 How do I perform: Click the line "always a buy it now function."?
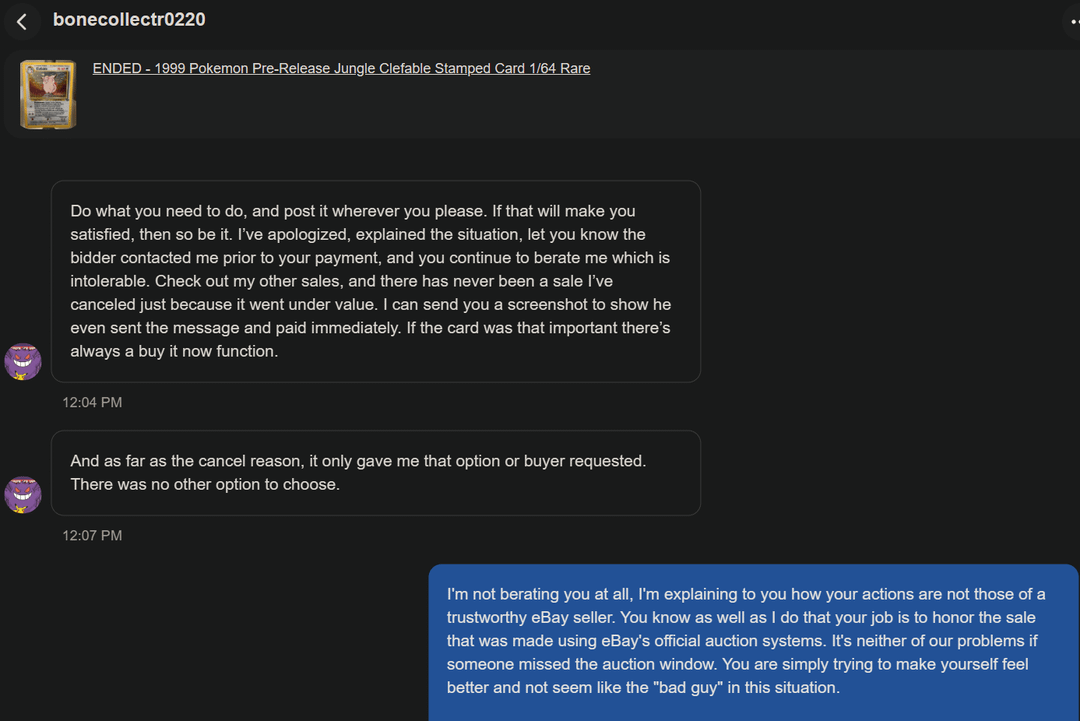[174, 351]
